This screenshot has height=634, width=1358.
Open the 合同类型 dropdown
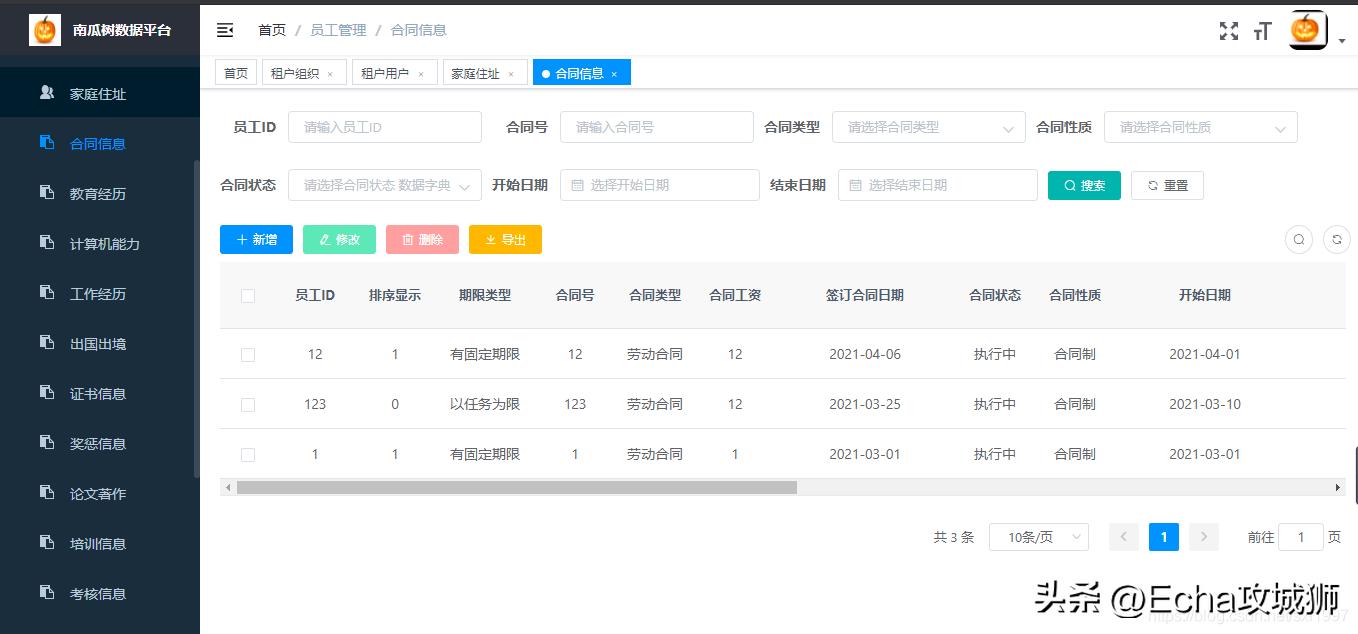pyautogui.click(x=928, y=127)
